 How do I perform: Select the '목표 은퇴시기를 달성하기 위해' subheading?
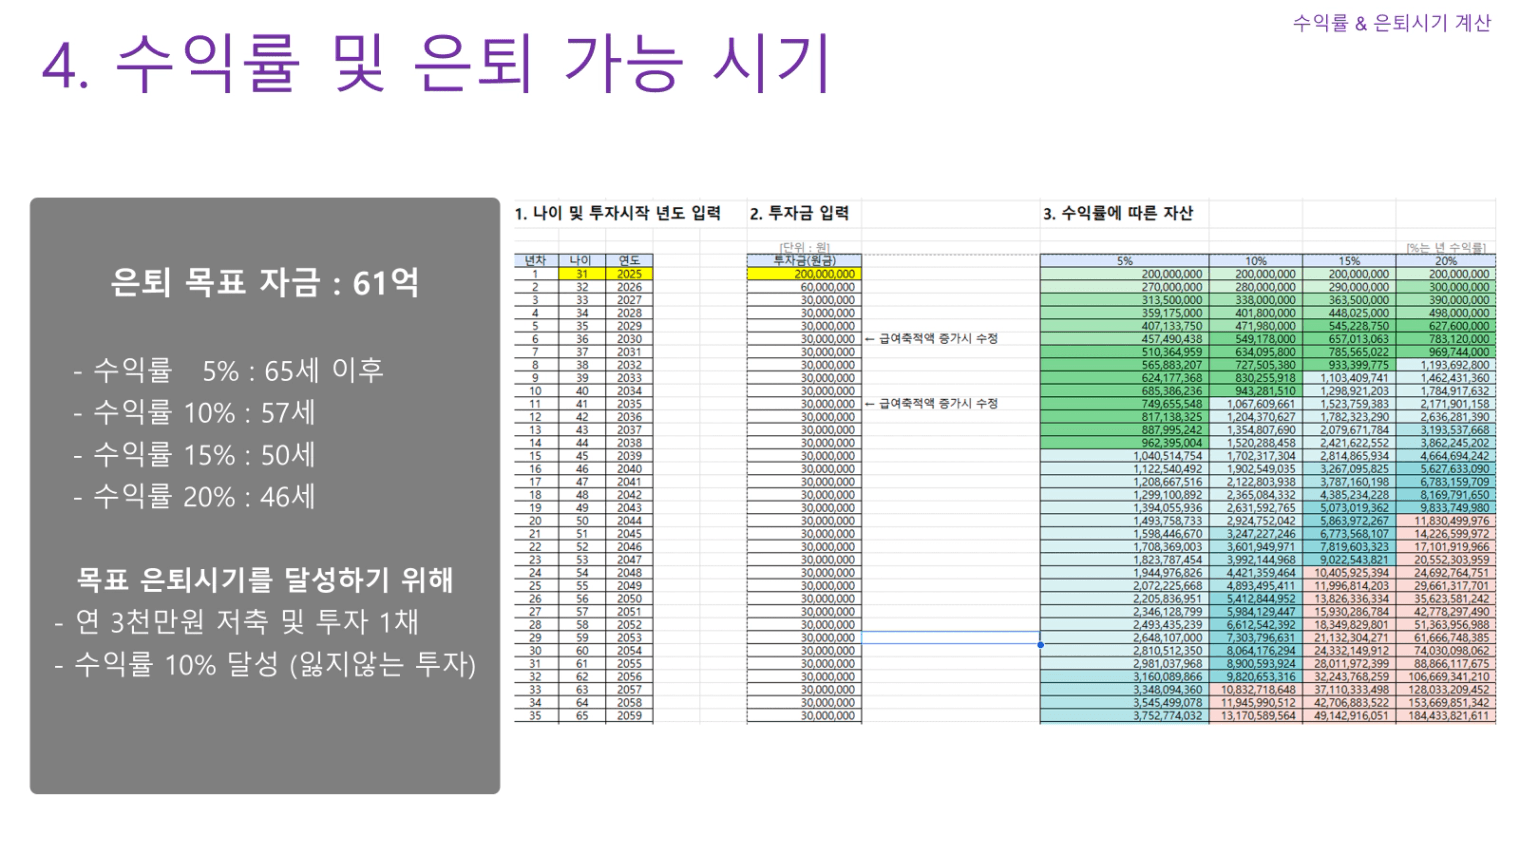click(x=265, y=580)
